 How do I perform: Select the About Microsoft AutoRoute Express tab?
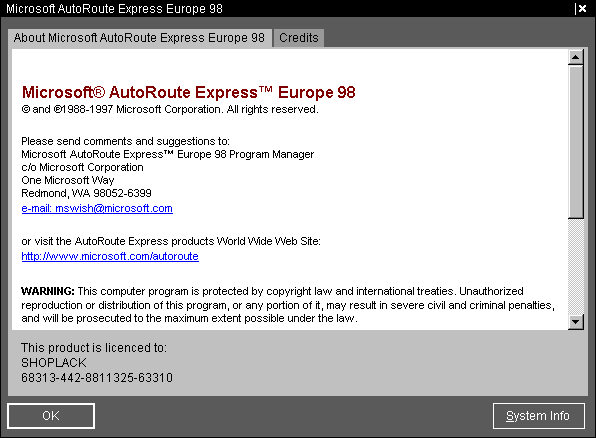coord(139,38)
